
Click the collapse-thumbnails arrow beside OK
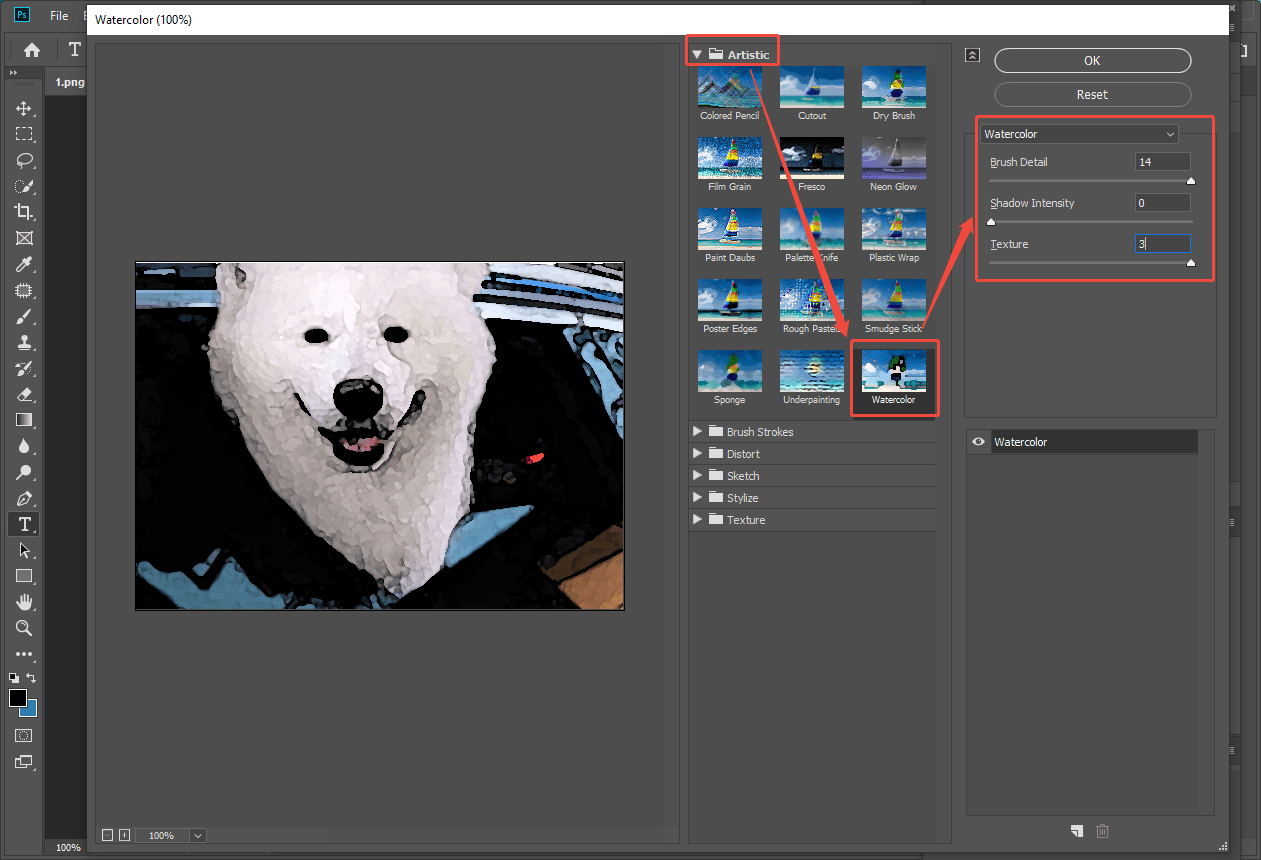972,55
